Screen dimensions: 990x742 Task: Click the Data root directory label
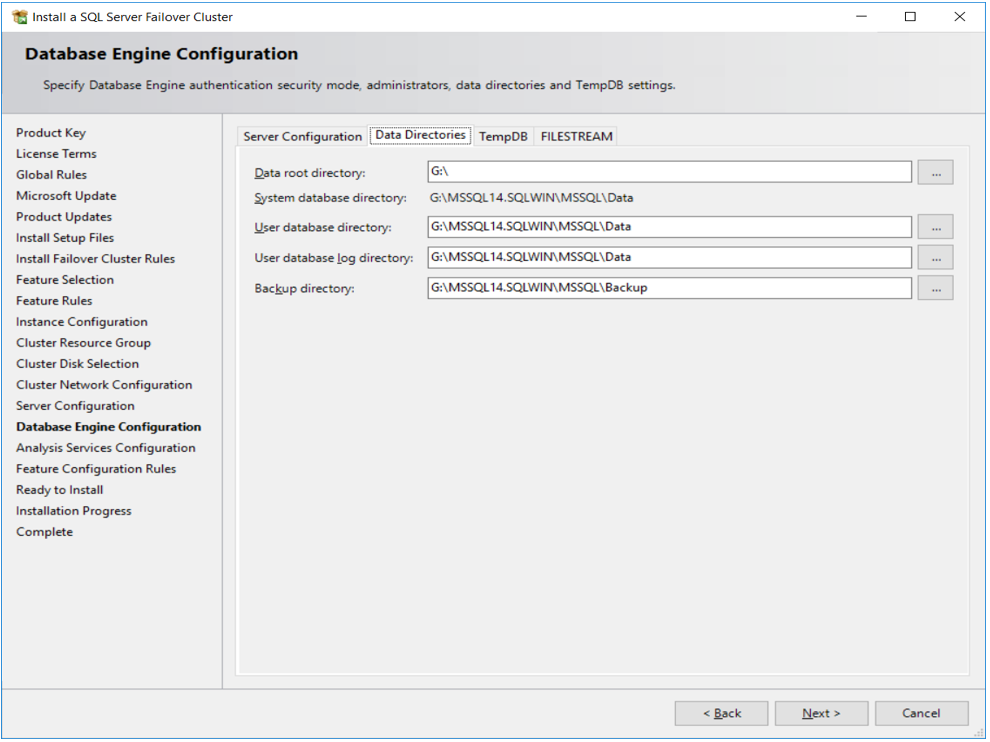310,173
